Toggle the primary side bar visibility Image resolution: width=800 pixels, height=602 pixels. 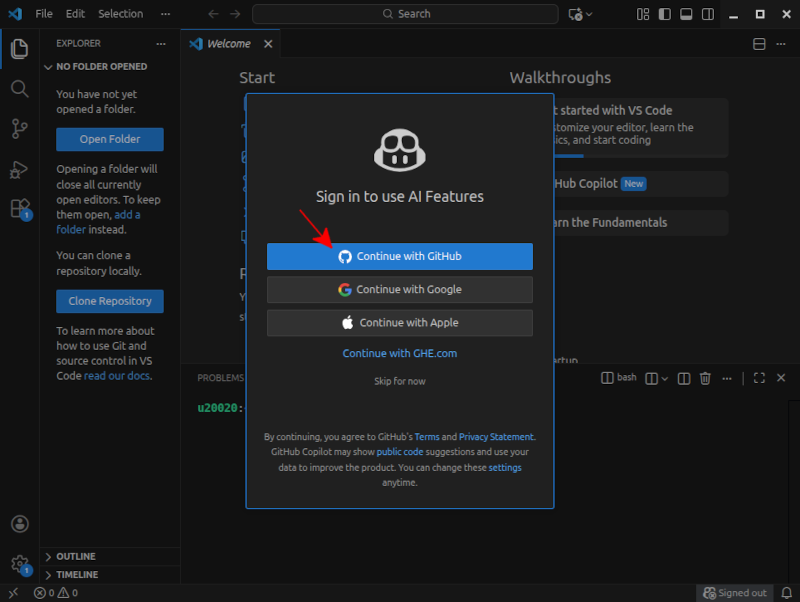click(665, 14)
